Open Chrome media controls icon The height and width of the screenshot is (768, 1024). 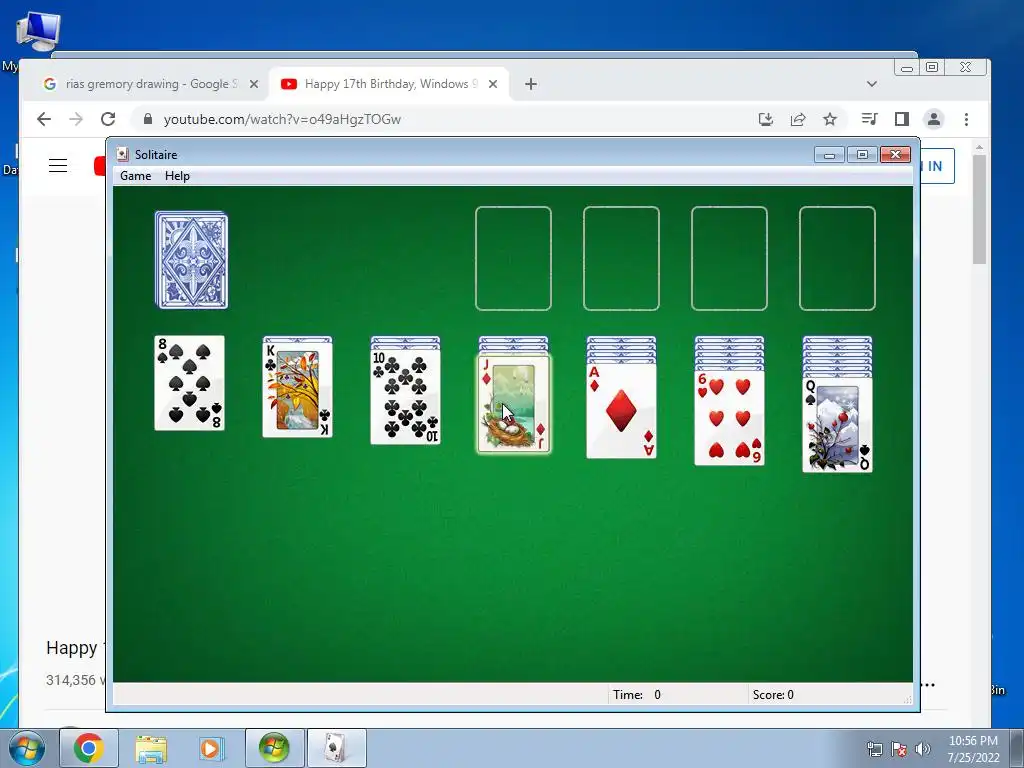click(869, 119)
